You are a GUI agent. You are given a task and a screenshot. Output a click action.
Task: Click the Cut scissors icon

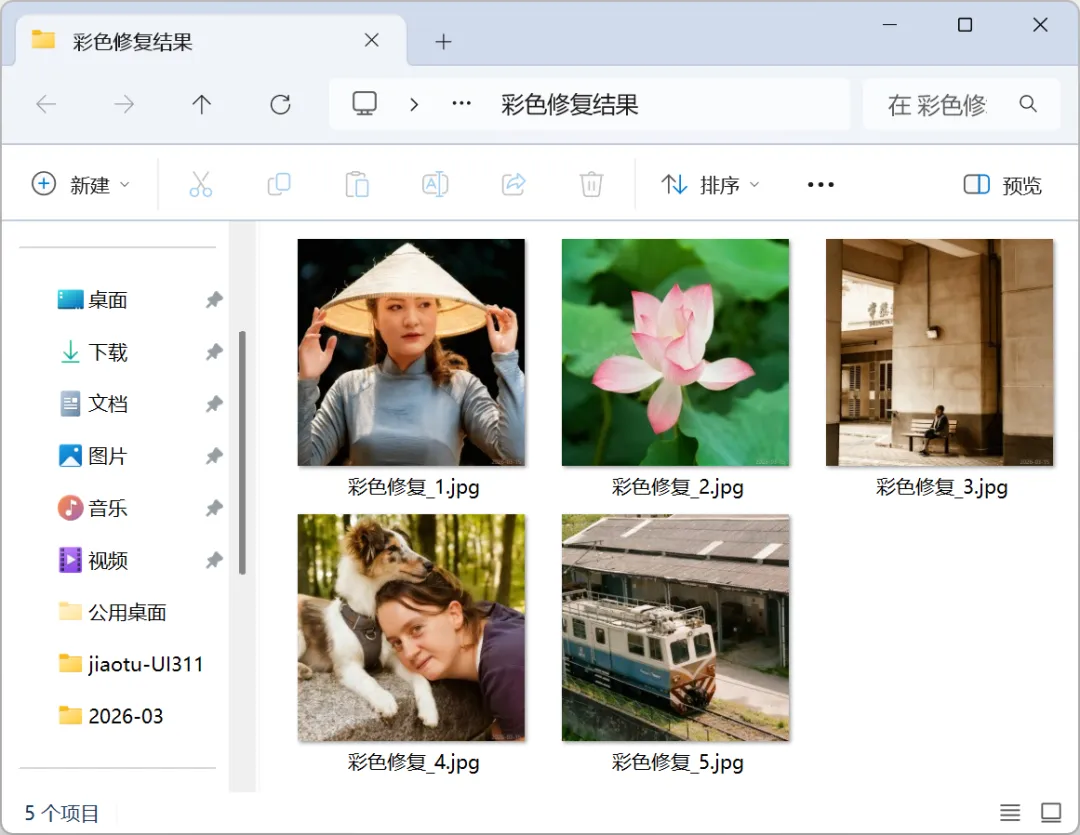click(200, 185)
